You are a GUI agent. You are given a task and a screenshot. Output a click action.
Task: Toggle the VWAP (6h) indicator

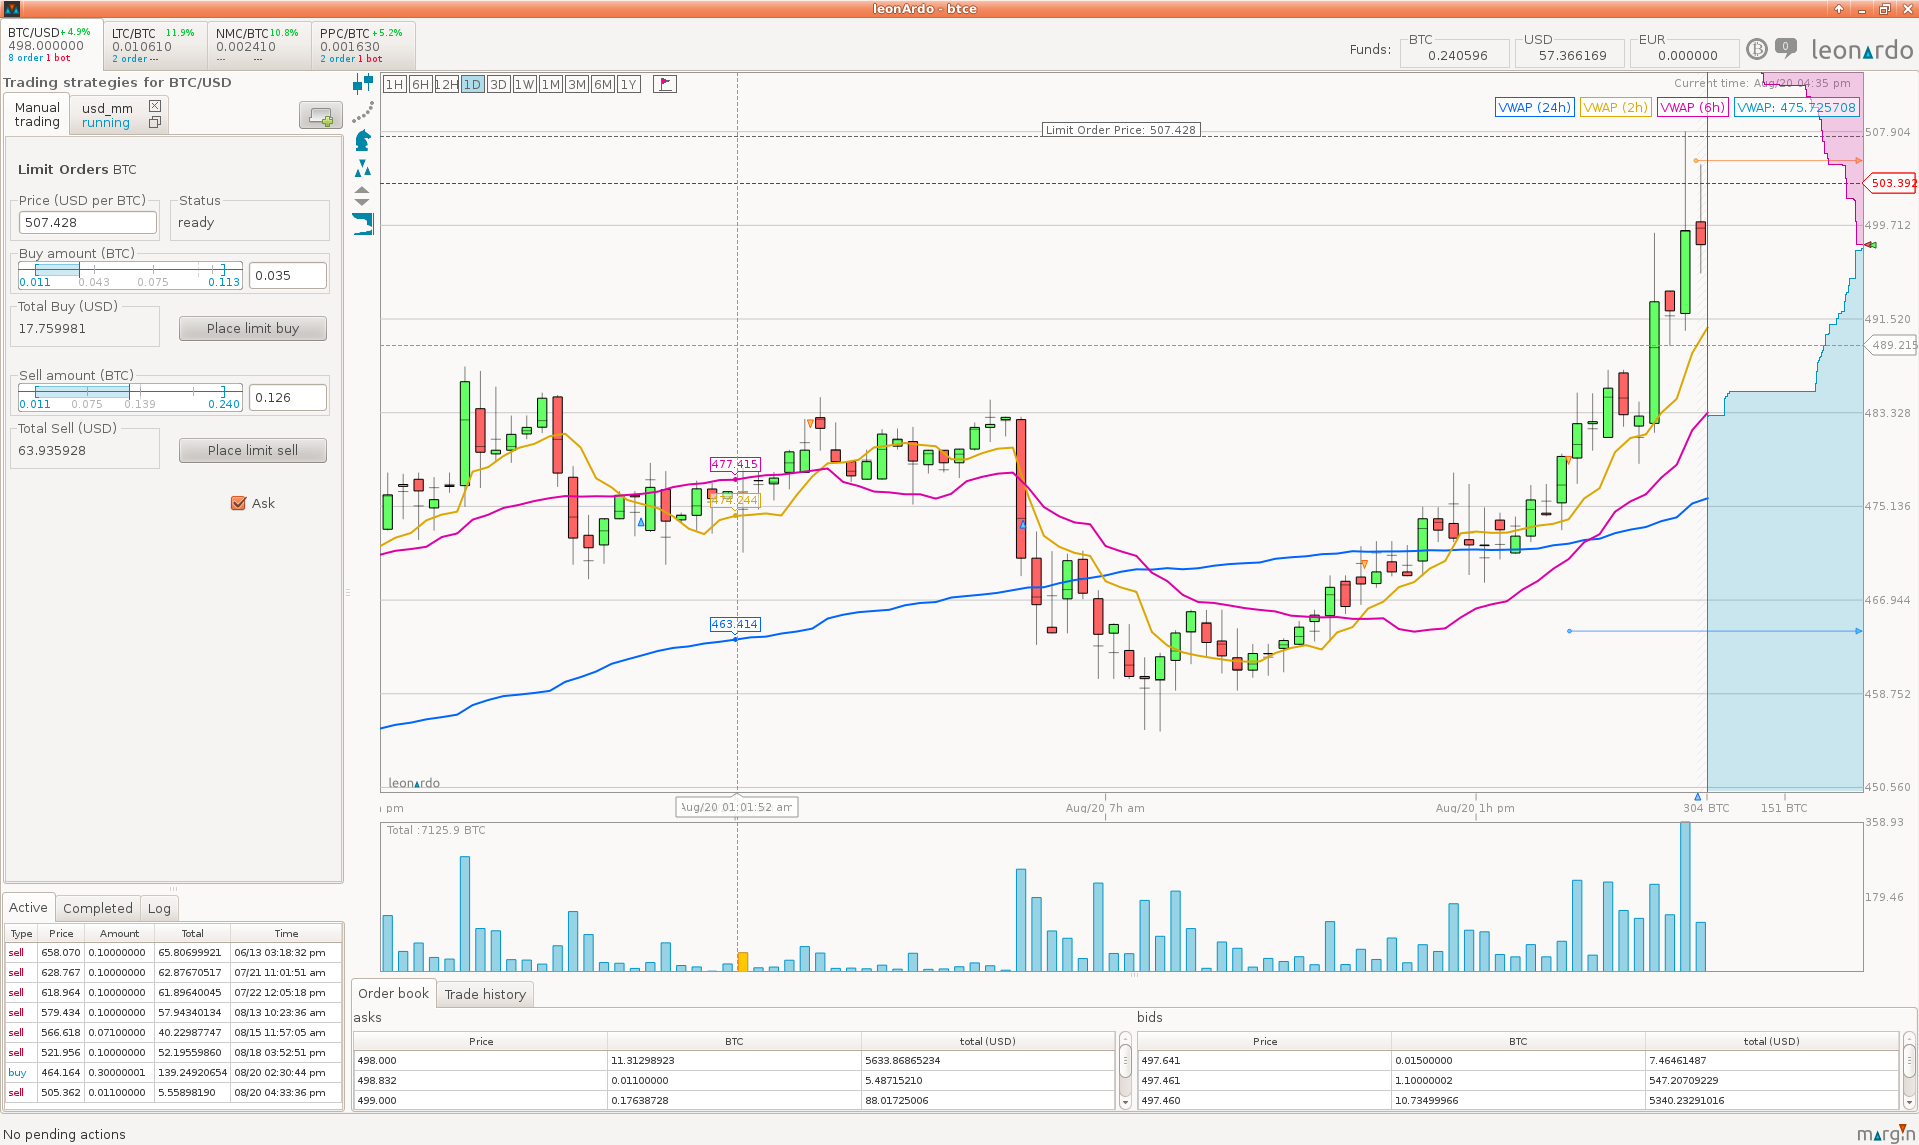point(1692,107)
